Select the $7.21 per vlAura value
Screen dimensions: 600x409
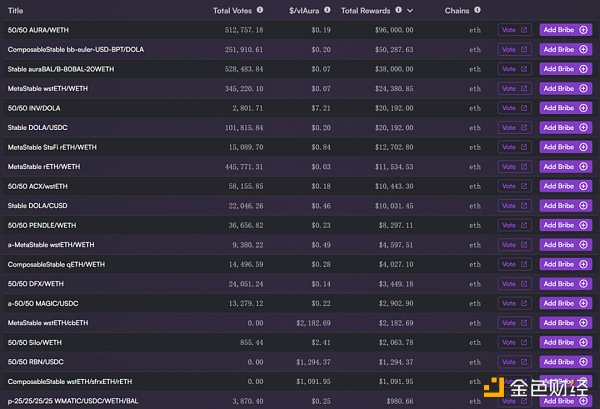[321, 108]
